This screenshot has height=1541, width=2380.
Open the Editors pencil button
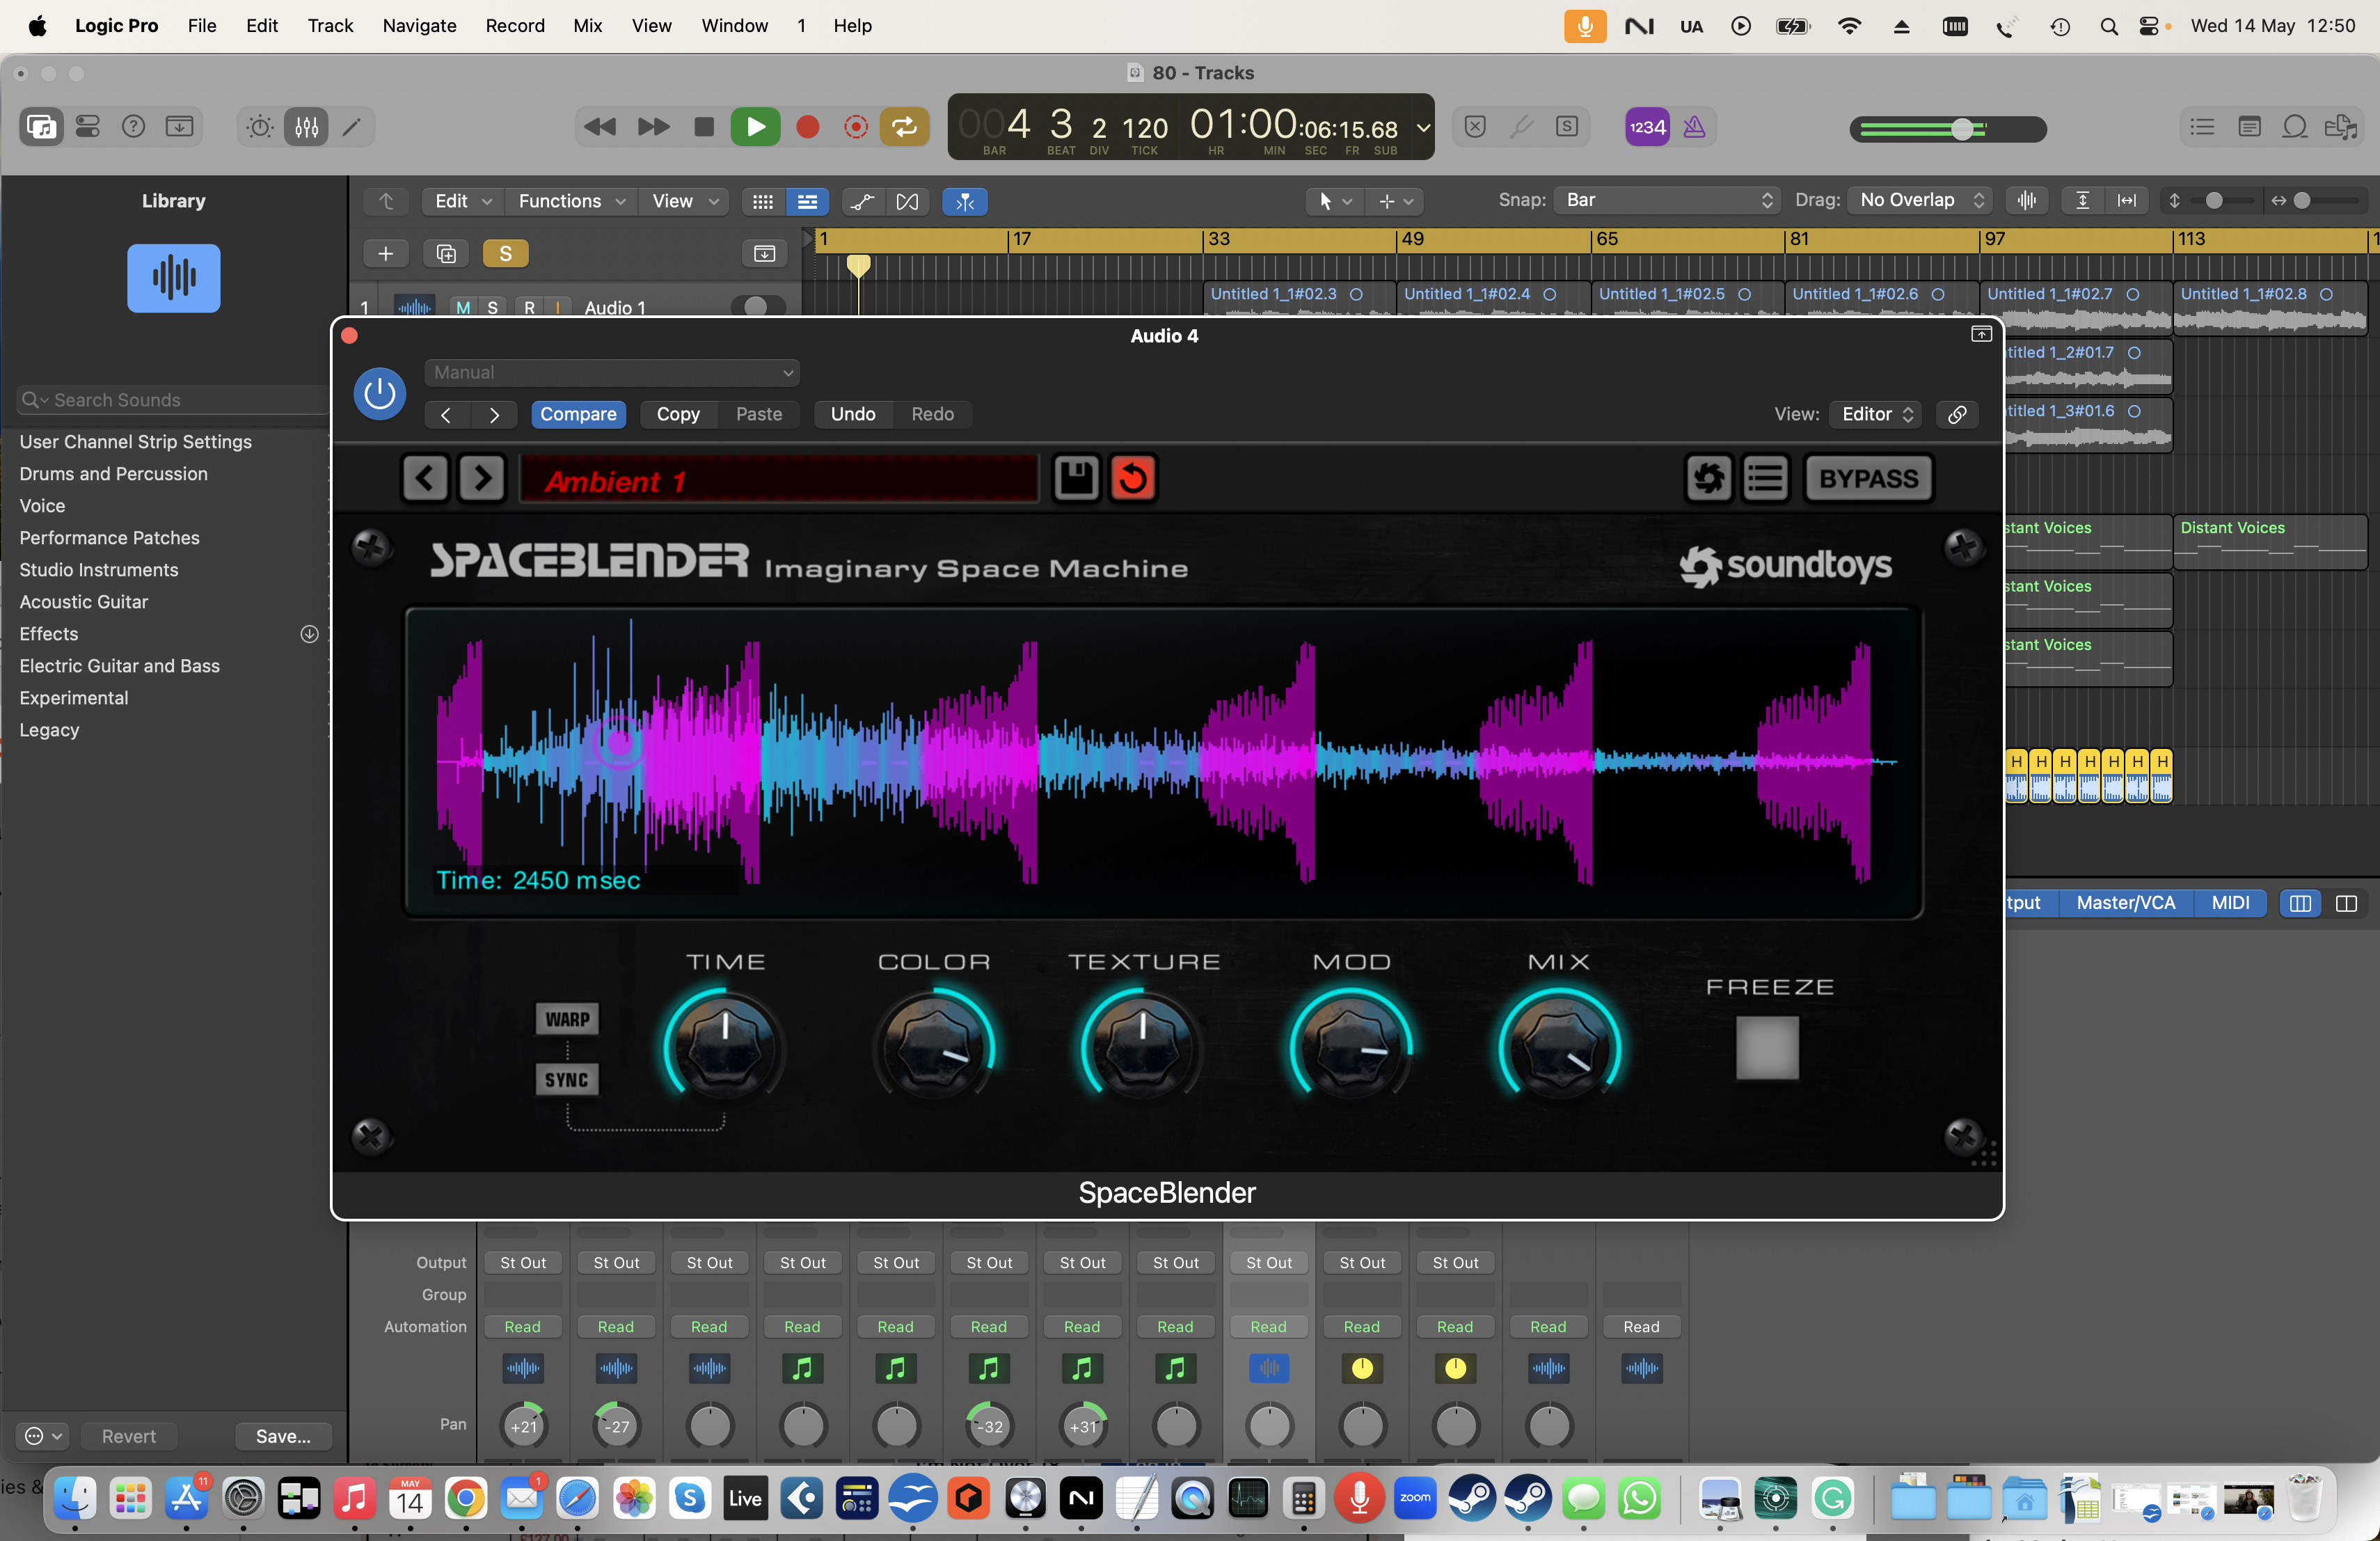click(352, 127)
